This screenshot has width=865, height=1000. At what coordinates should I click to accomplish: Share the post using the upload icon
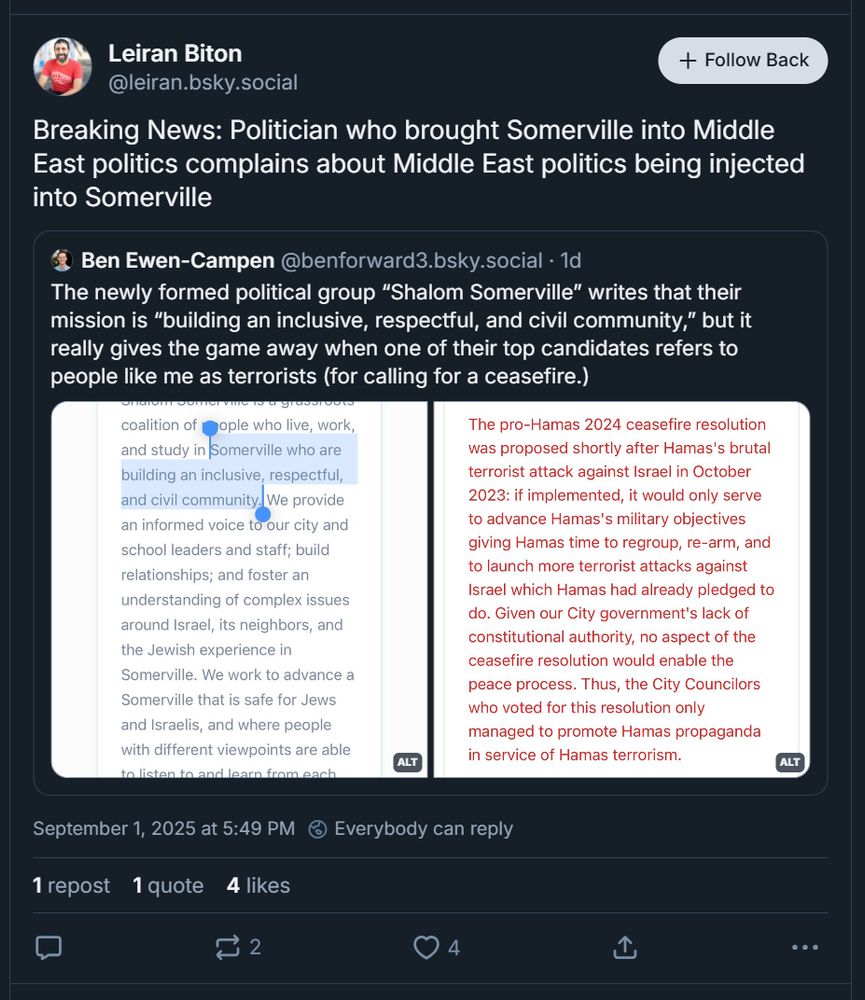pyautogui.click(x=624, y=947)
